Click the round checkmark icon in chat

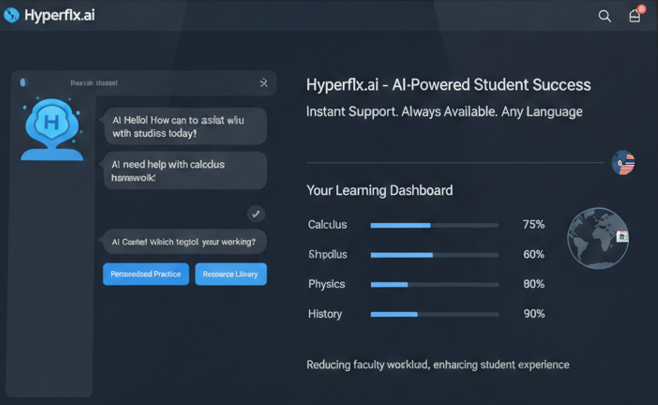coord(256,214)
